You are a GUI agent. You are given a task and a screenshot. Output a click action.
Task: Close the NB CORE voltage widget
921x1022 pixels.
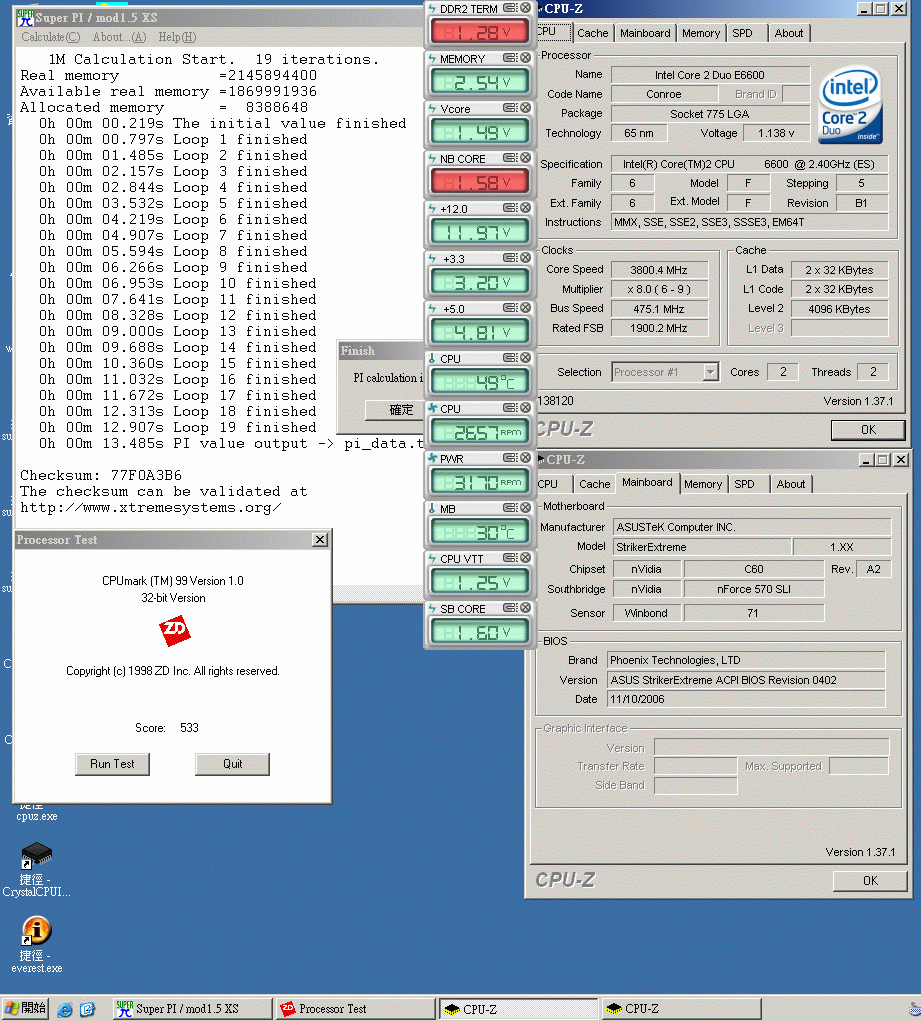[525, 158]
